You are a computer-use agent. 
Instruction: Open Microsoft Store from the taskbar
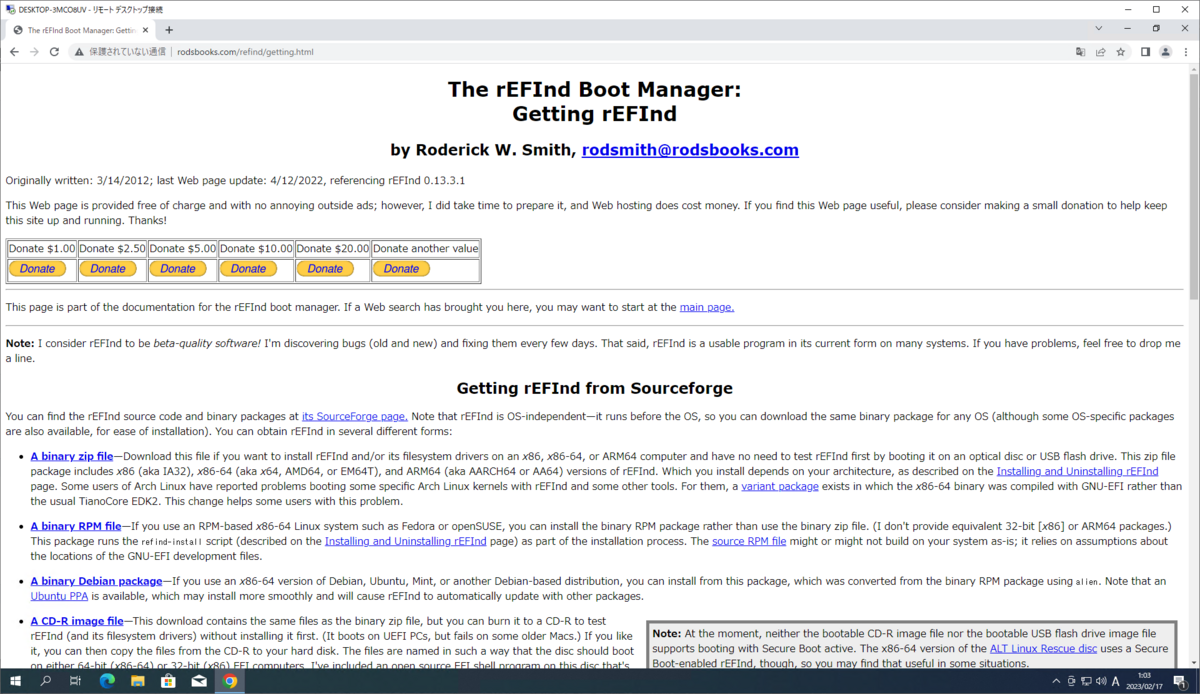coord(168,681)
